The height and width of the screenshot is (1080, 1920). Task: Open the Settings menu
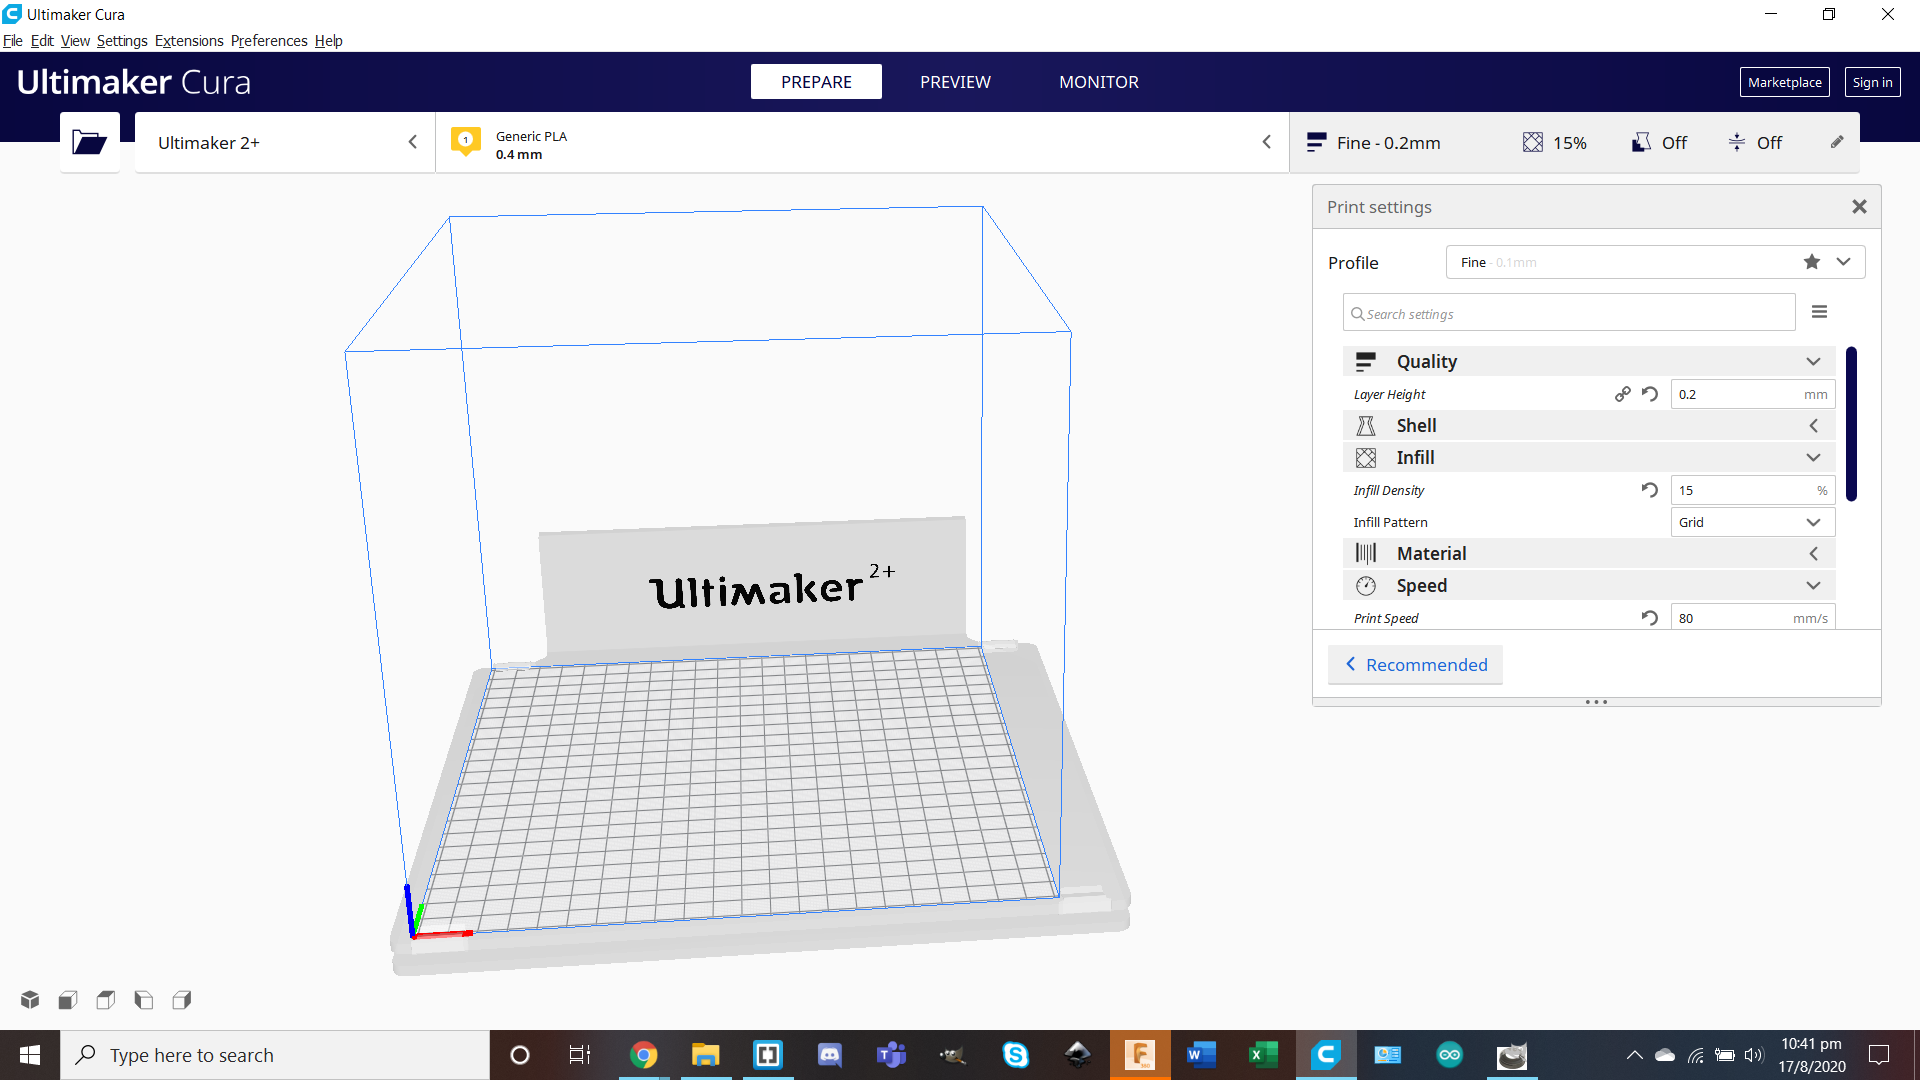[122, 41]
